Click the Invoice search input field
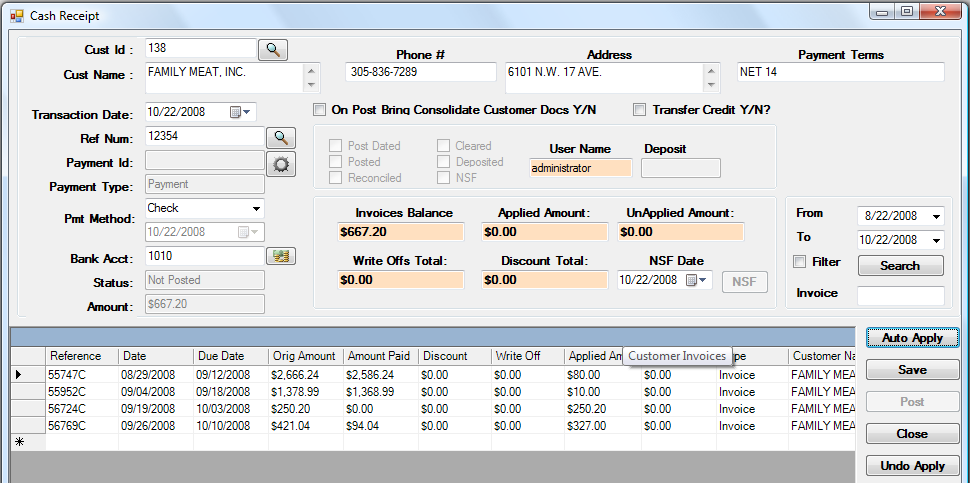Image resolution: width=970 pixels, height=483 pixels. [900, 295]
